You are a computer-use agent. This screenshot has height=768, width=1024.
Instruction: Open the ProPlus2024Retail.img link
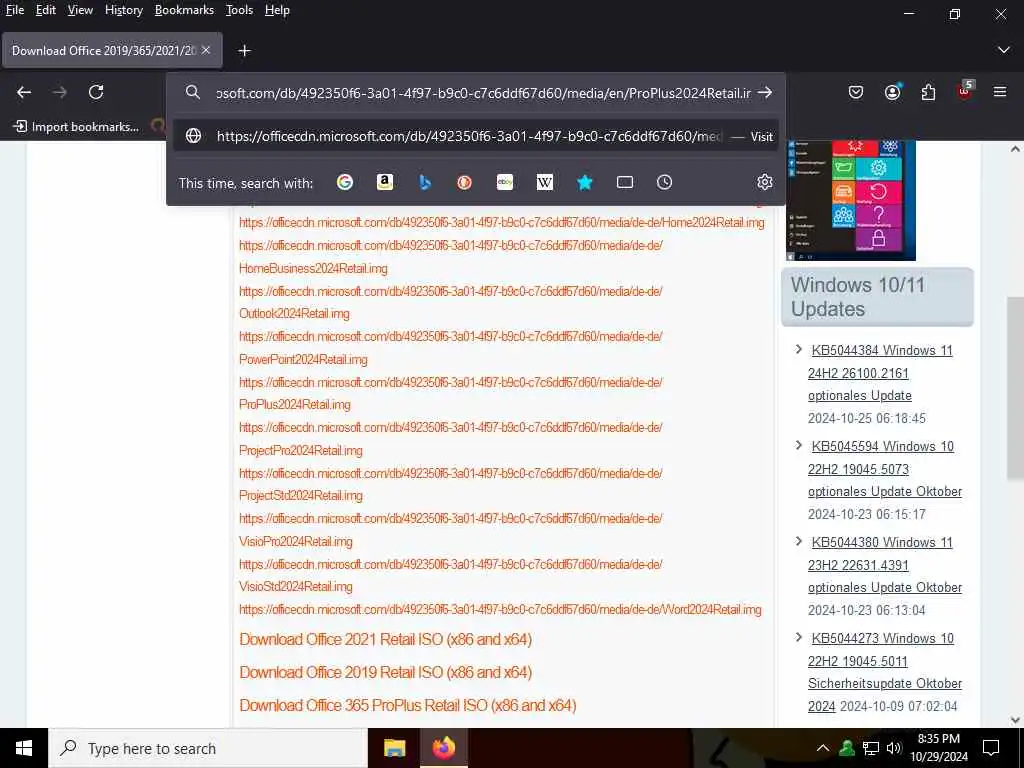(x=451, y=393)
